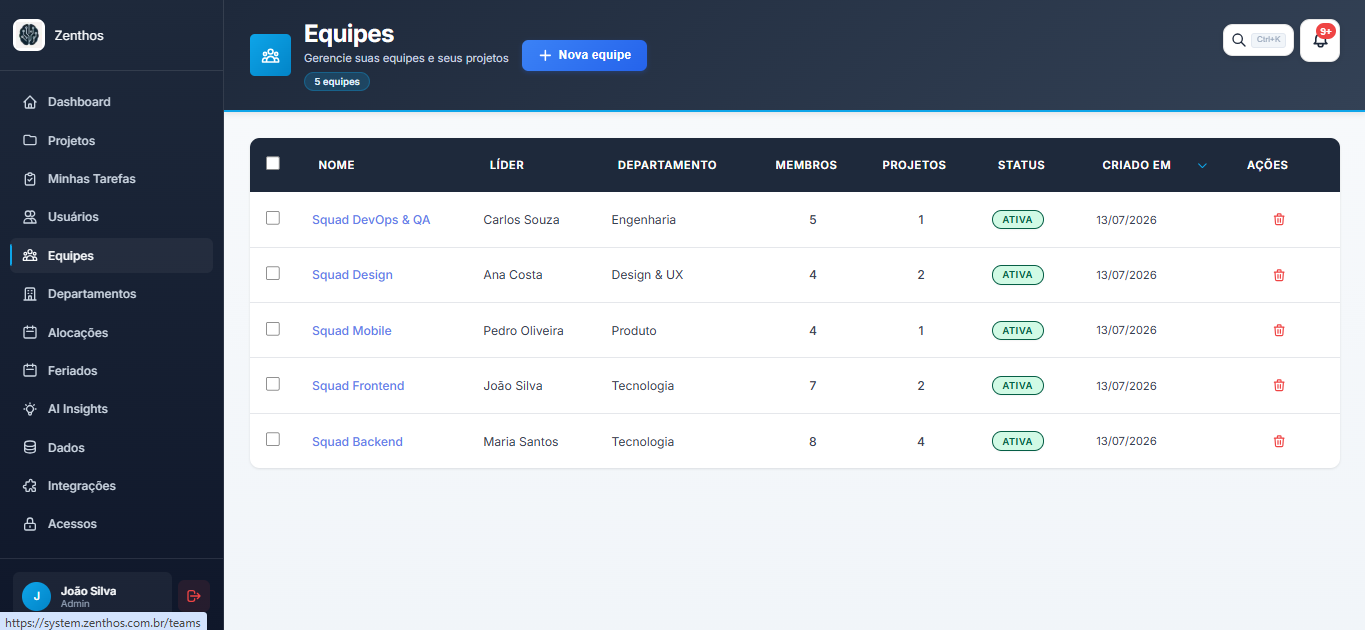Click Ativa status badge for Squad Backend
Viewport: 1365px width, 630px height.
(1017, 441)
